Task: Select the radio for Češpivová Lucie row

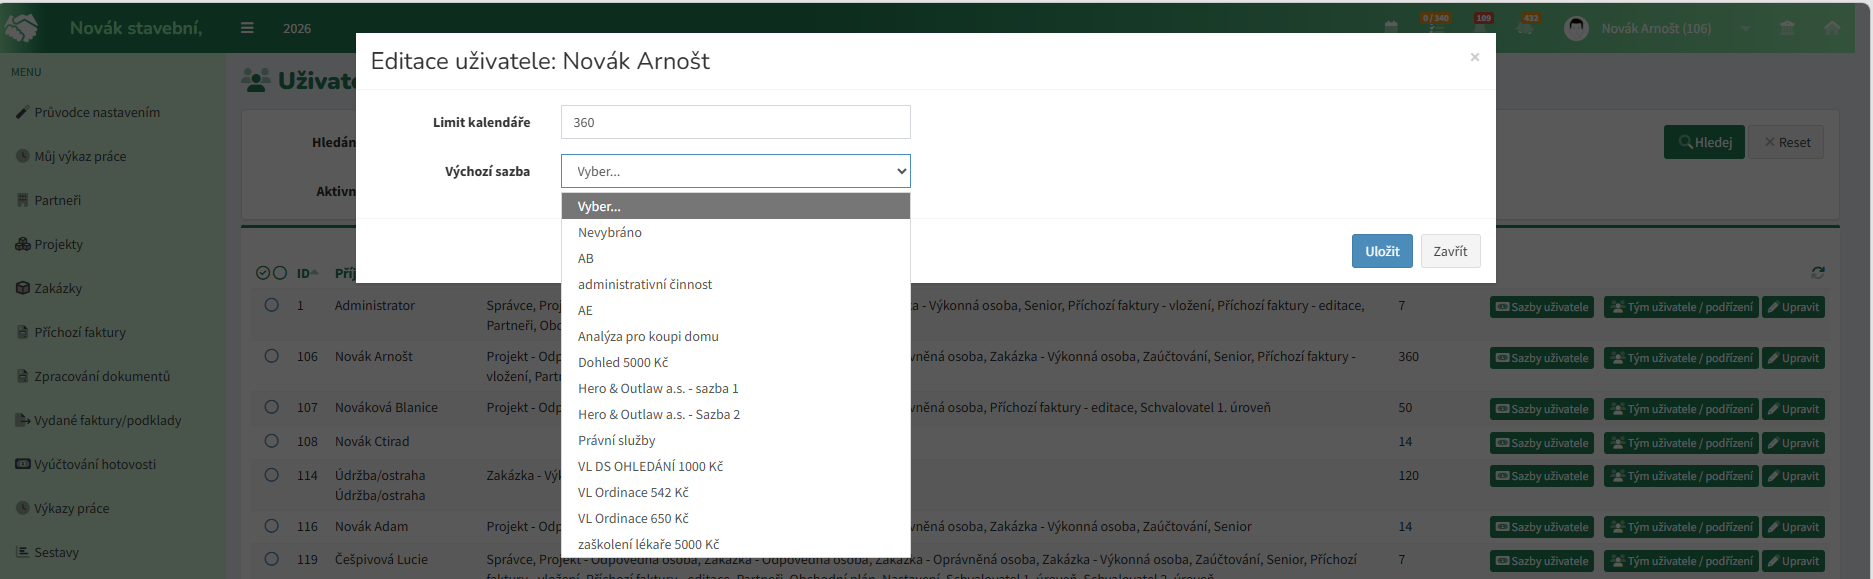Action: pyautogui.click(x=271, y=560)
